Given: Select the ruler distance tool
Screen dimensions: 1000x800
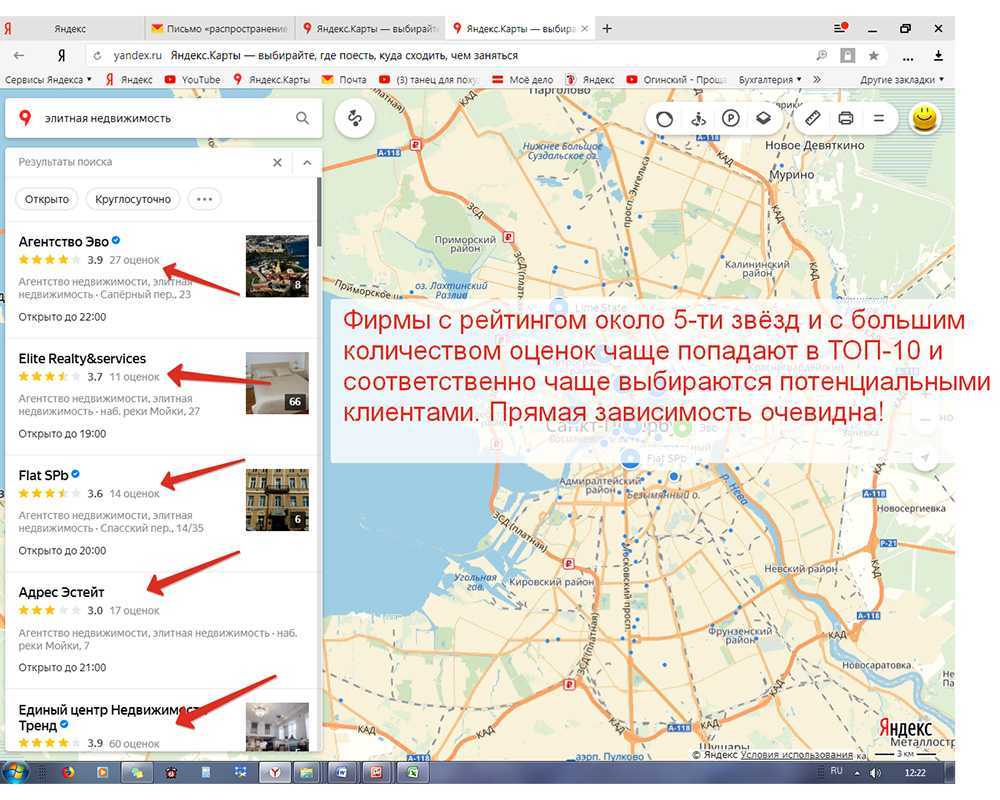Looking at the screenshot, I should [812, 118].
